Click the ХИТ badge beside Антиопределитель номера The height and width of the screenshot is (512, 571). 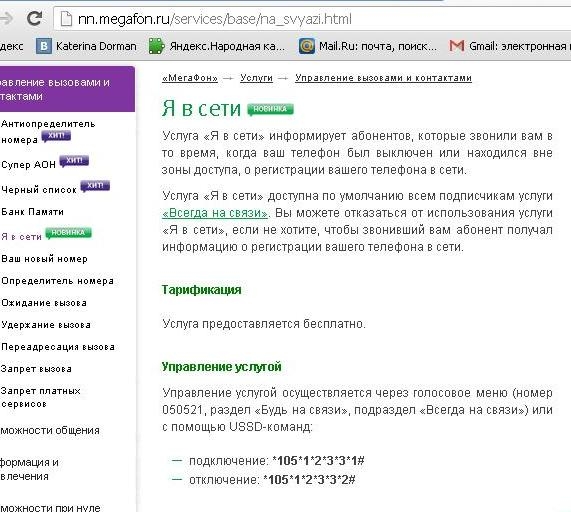(x=56, y=136)
